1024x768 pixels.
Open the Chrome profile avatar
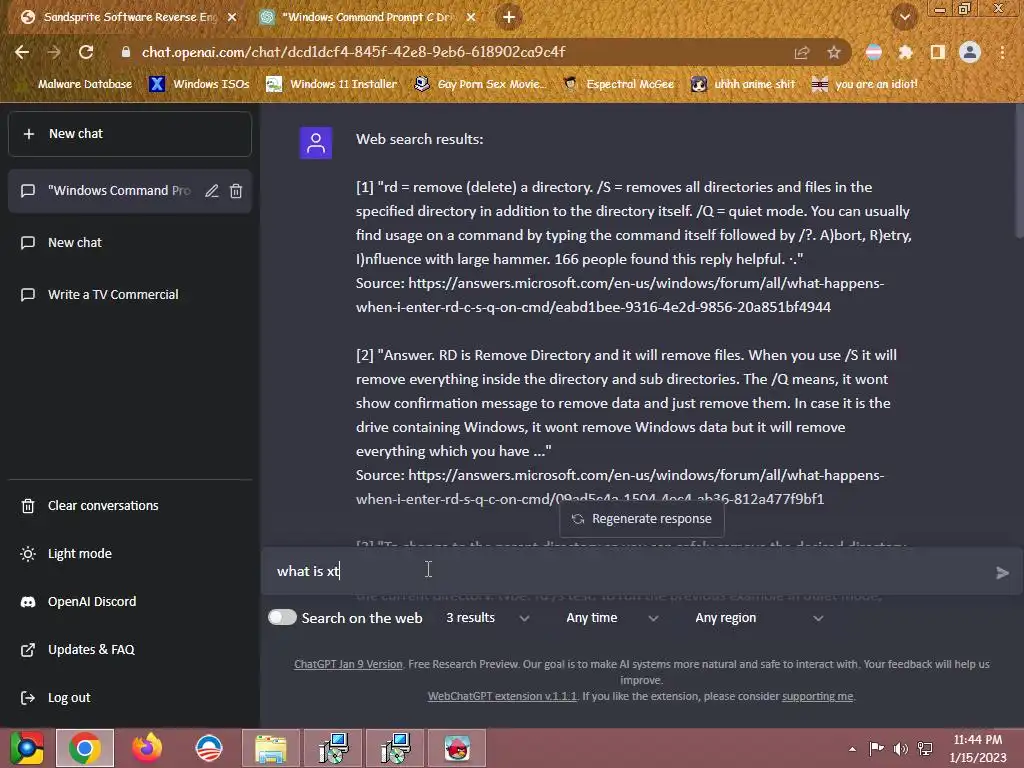tap(970, 52)
